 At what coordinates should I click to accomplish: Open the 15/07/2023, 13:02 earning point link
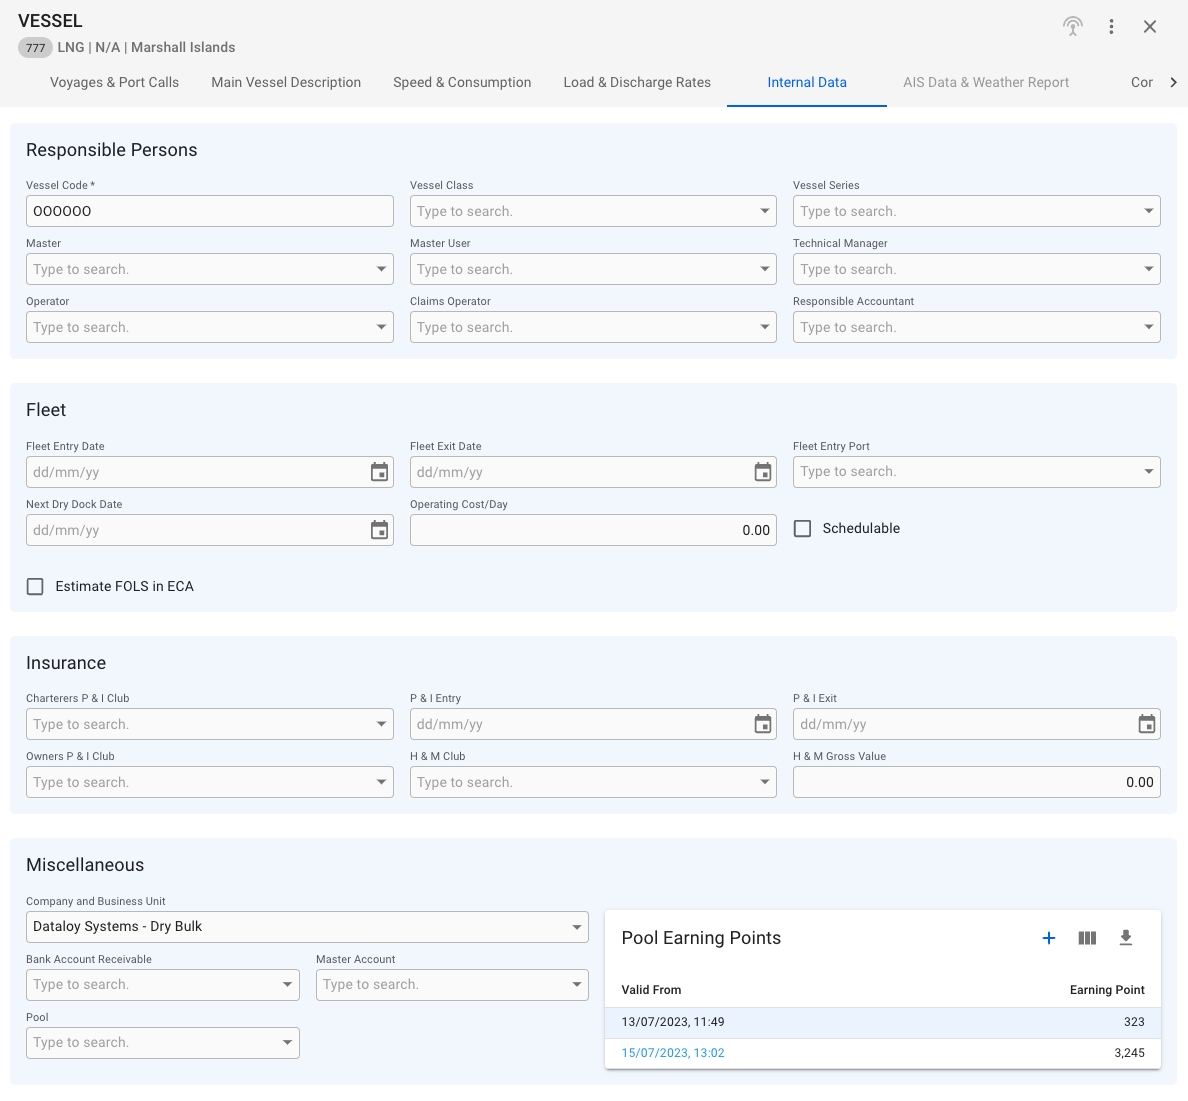(673, 1053)
